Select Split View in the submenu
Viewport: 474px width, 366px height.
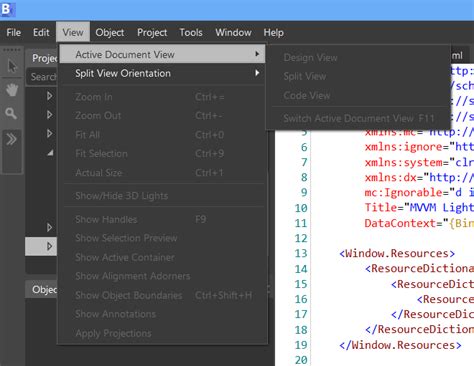coord(358,76)
